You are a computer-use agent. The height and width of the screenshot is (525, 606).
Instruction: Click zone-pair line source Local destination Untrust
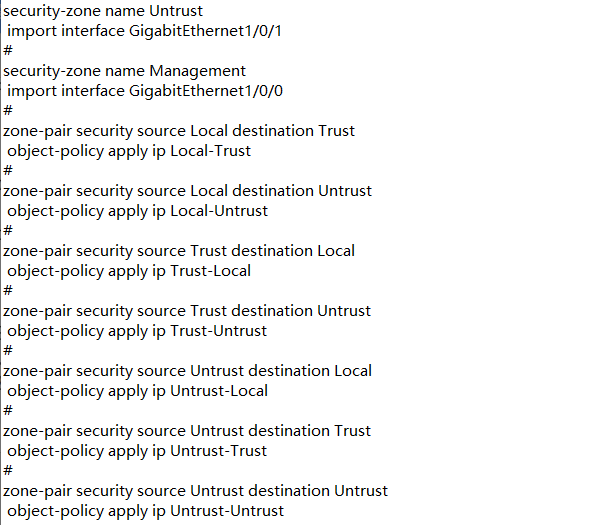coord(187,191)
